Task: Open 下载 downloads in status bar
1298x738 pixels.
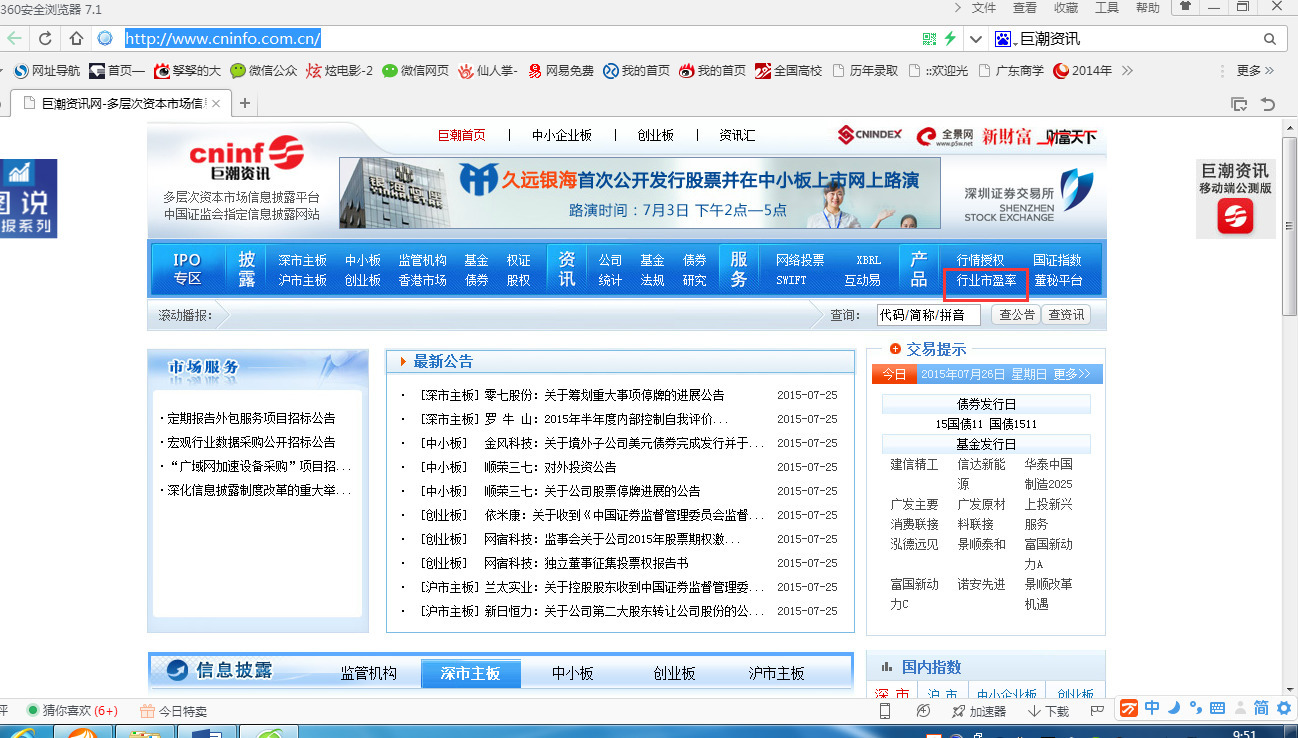Action: [1048, 711]
